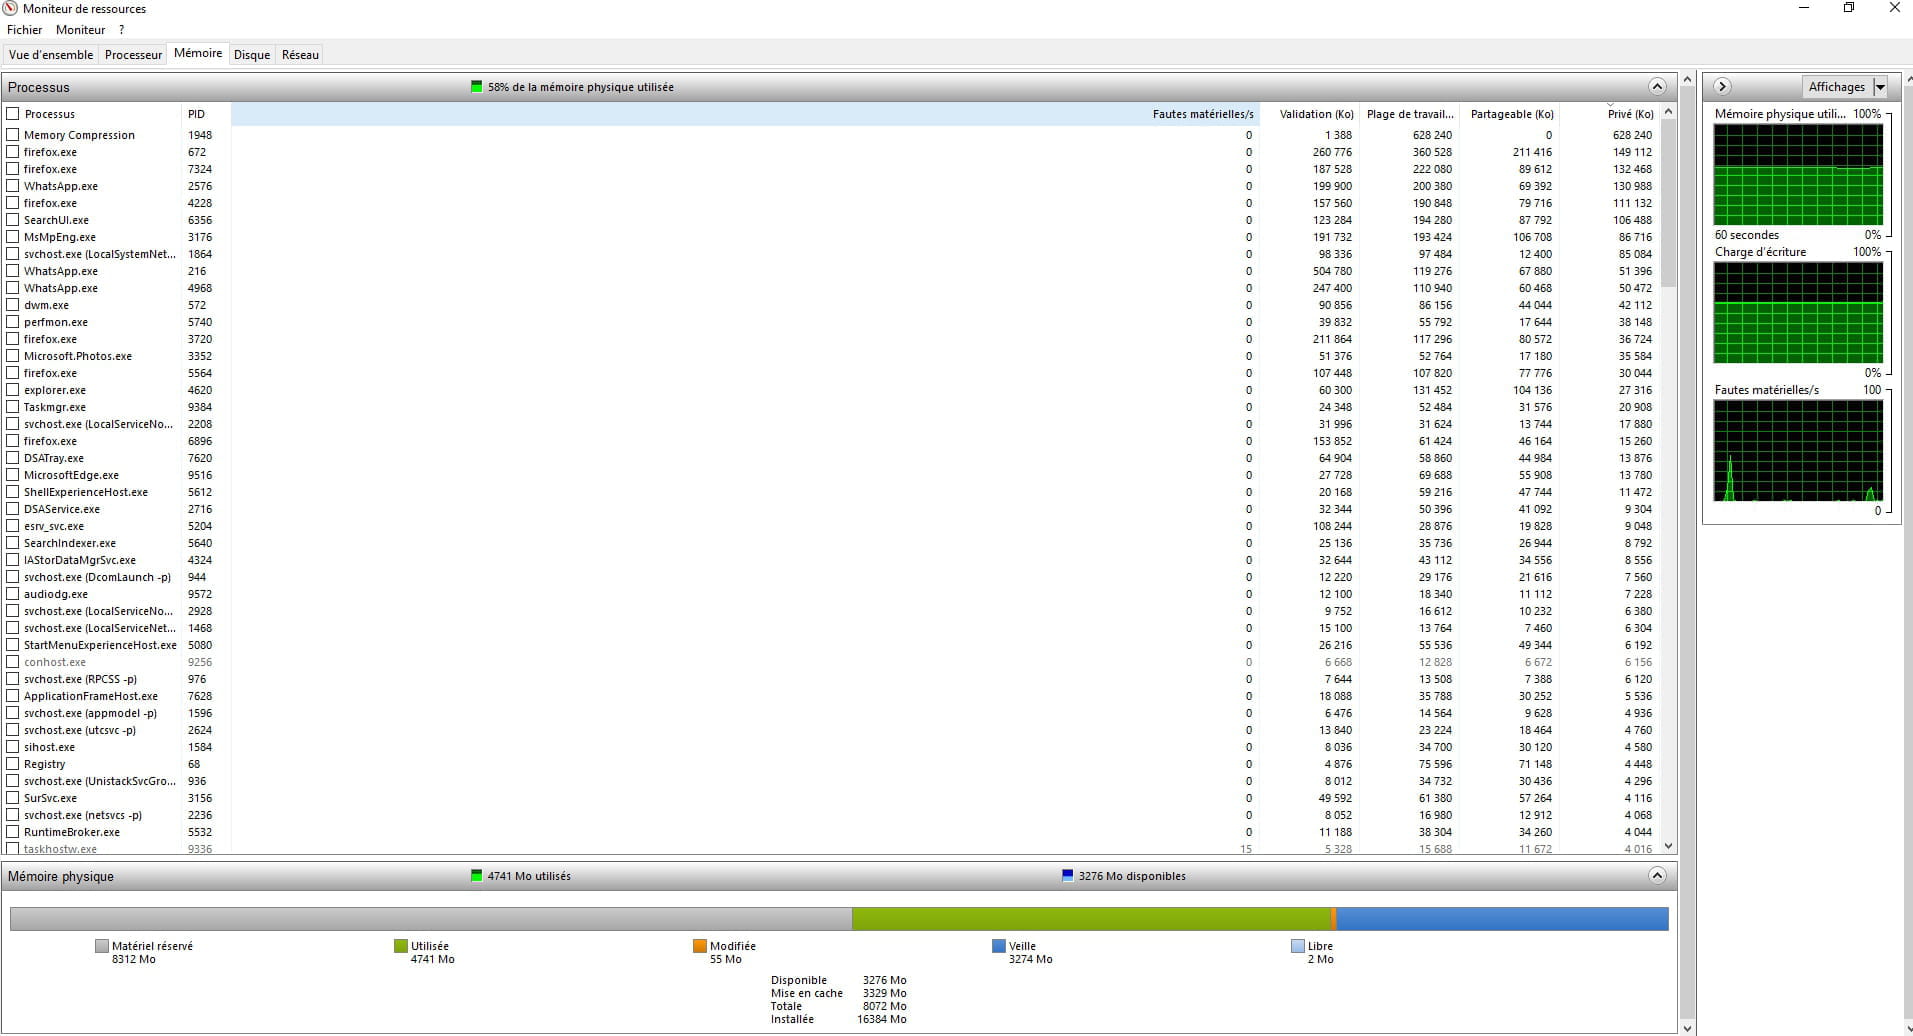Click the blue Mo disponibles indicator icon
Image resolution: width=1913 pixels, height=1036 pixels.
(x=1068, y=875)
